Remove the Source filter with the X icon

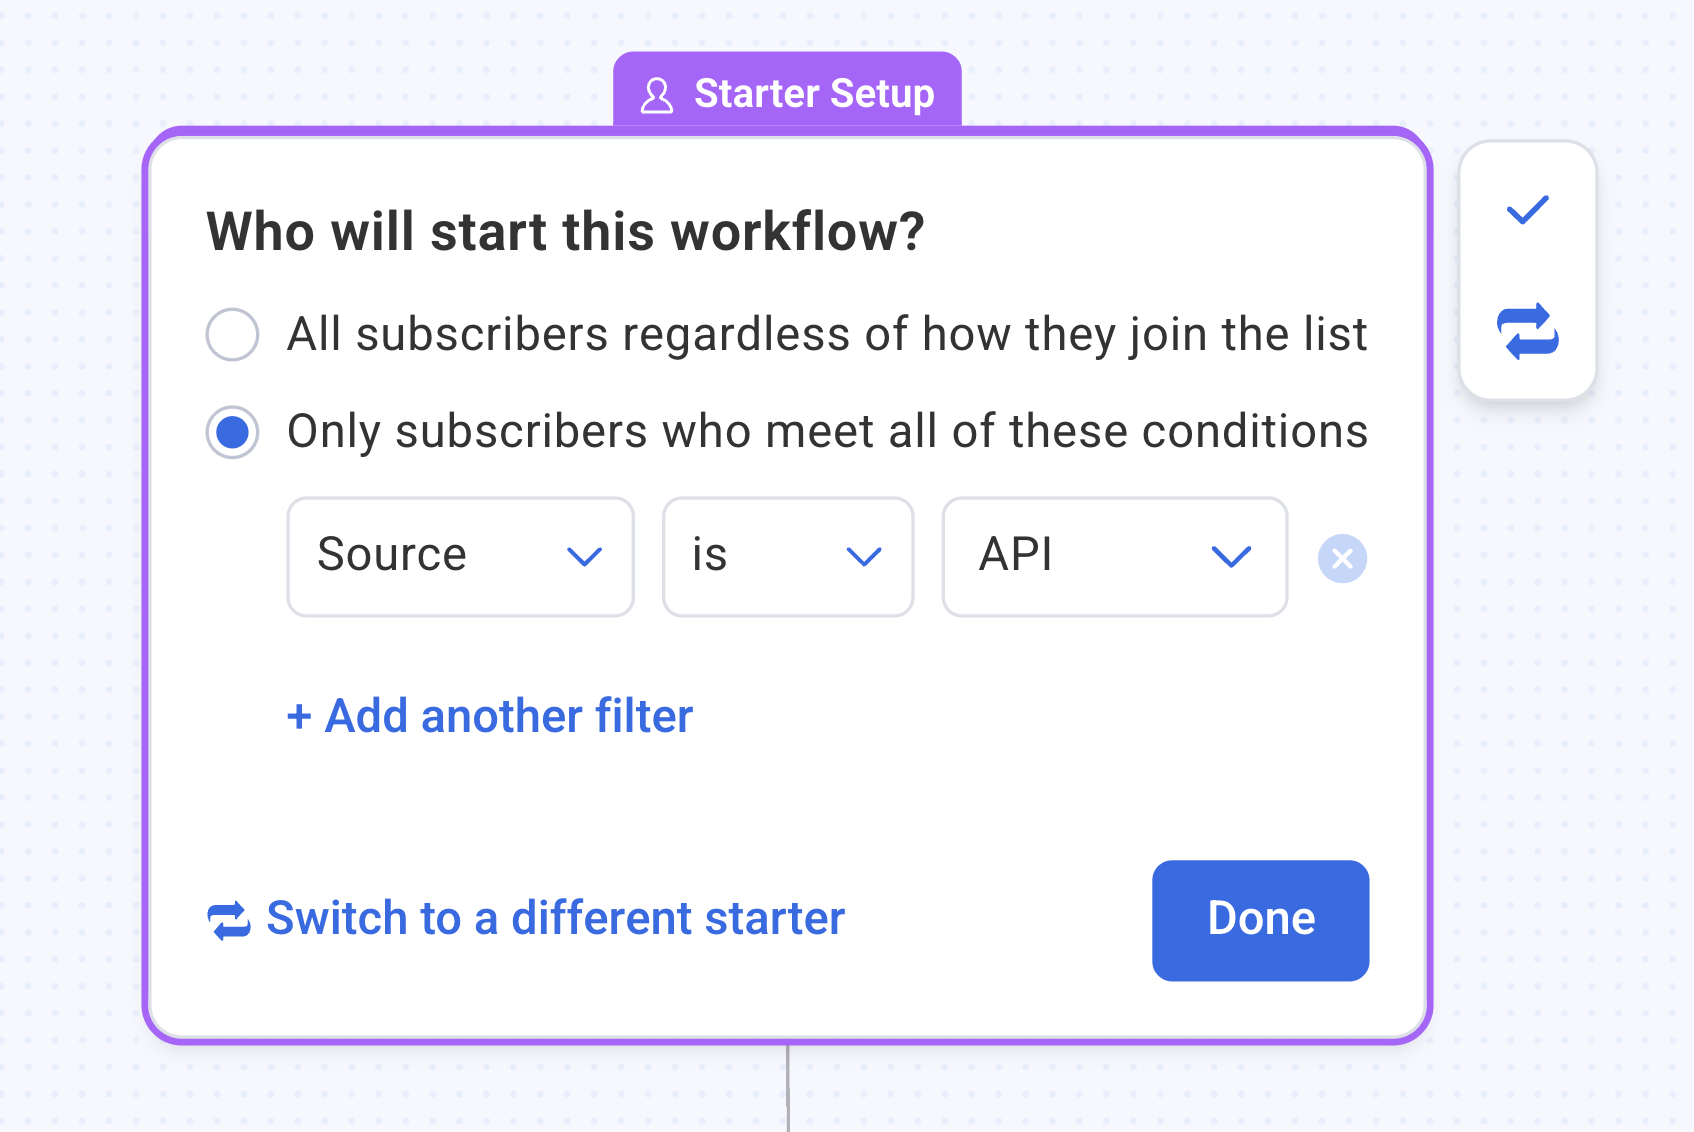coord(1342,558)
